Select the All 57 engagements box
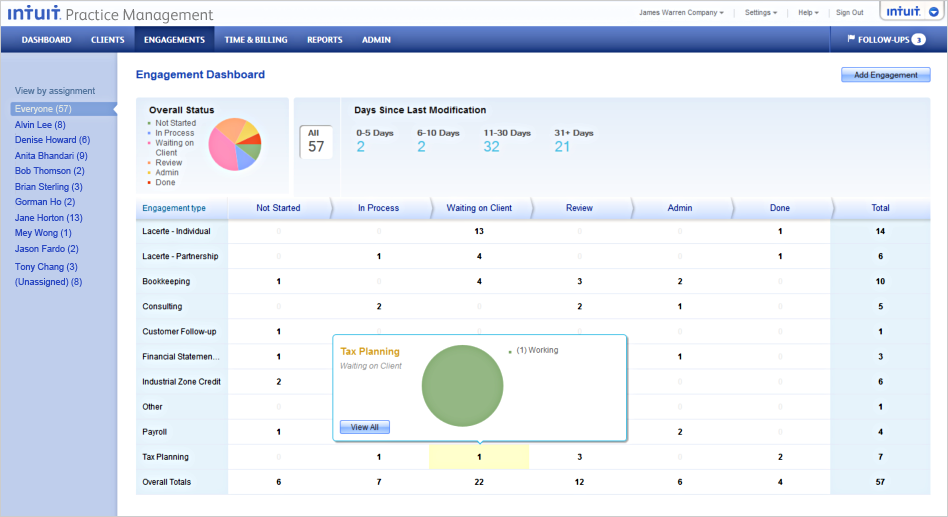 [x=316, y=142]
